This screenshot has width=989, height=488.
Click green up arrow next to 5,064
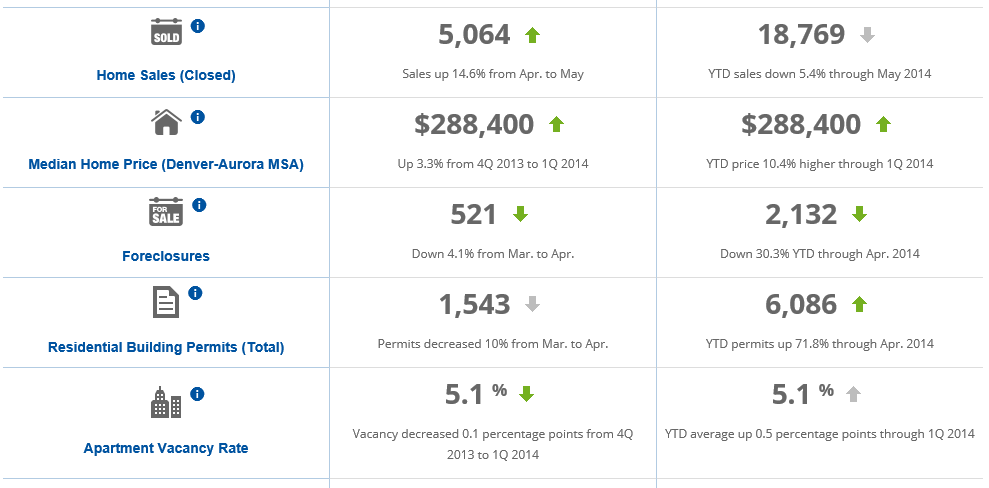[532, 35]
